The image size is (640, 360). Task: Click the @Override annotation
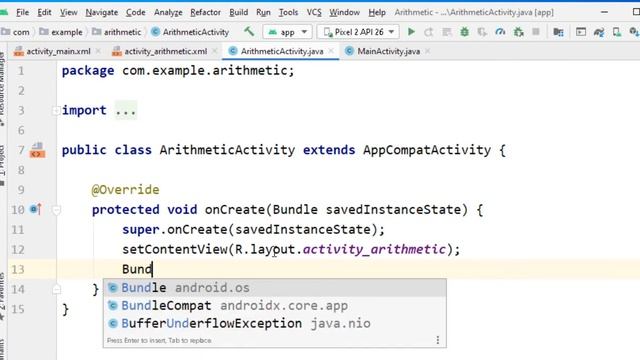(125, 190)
